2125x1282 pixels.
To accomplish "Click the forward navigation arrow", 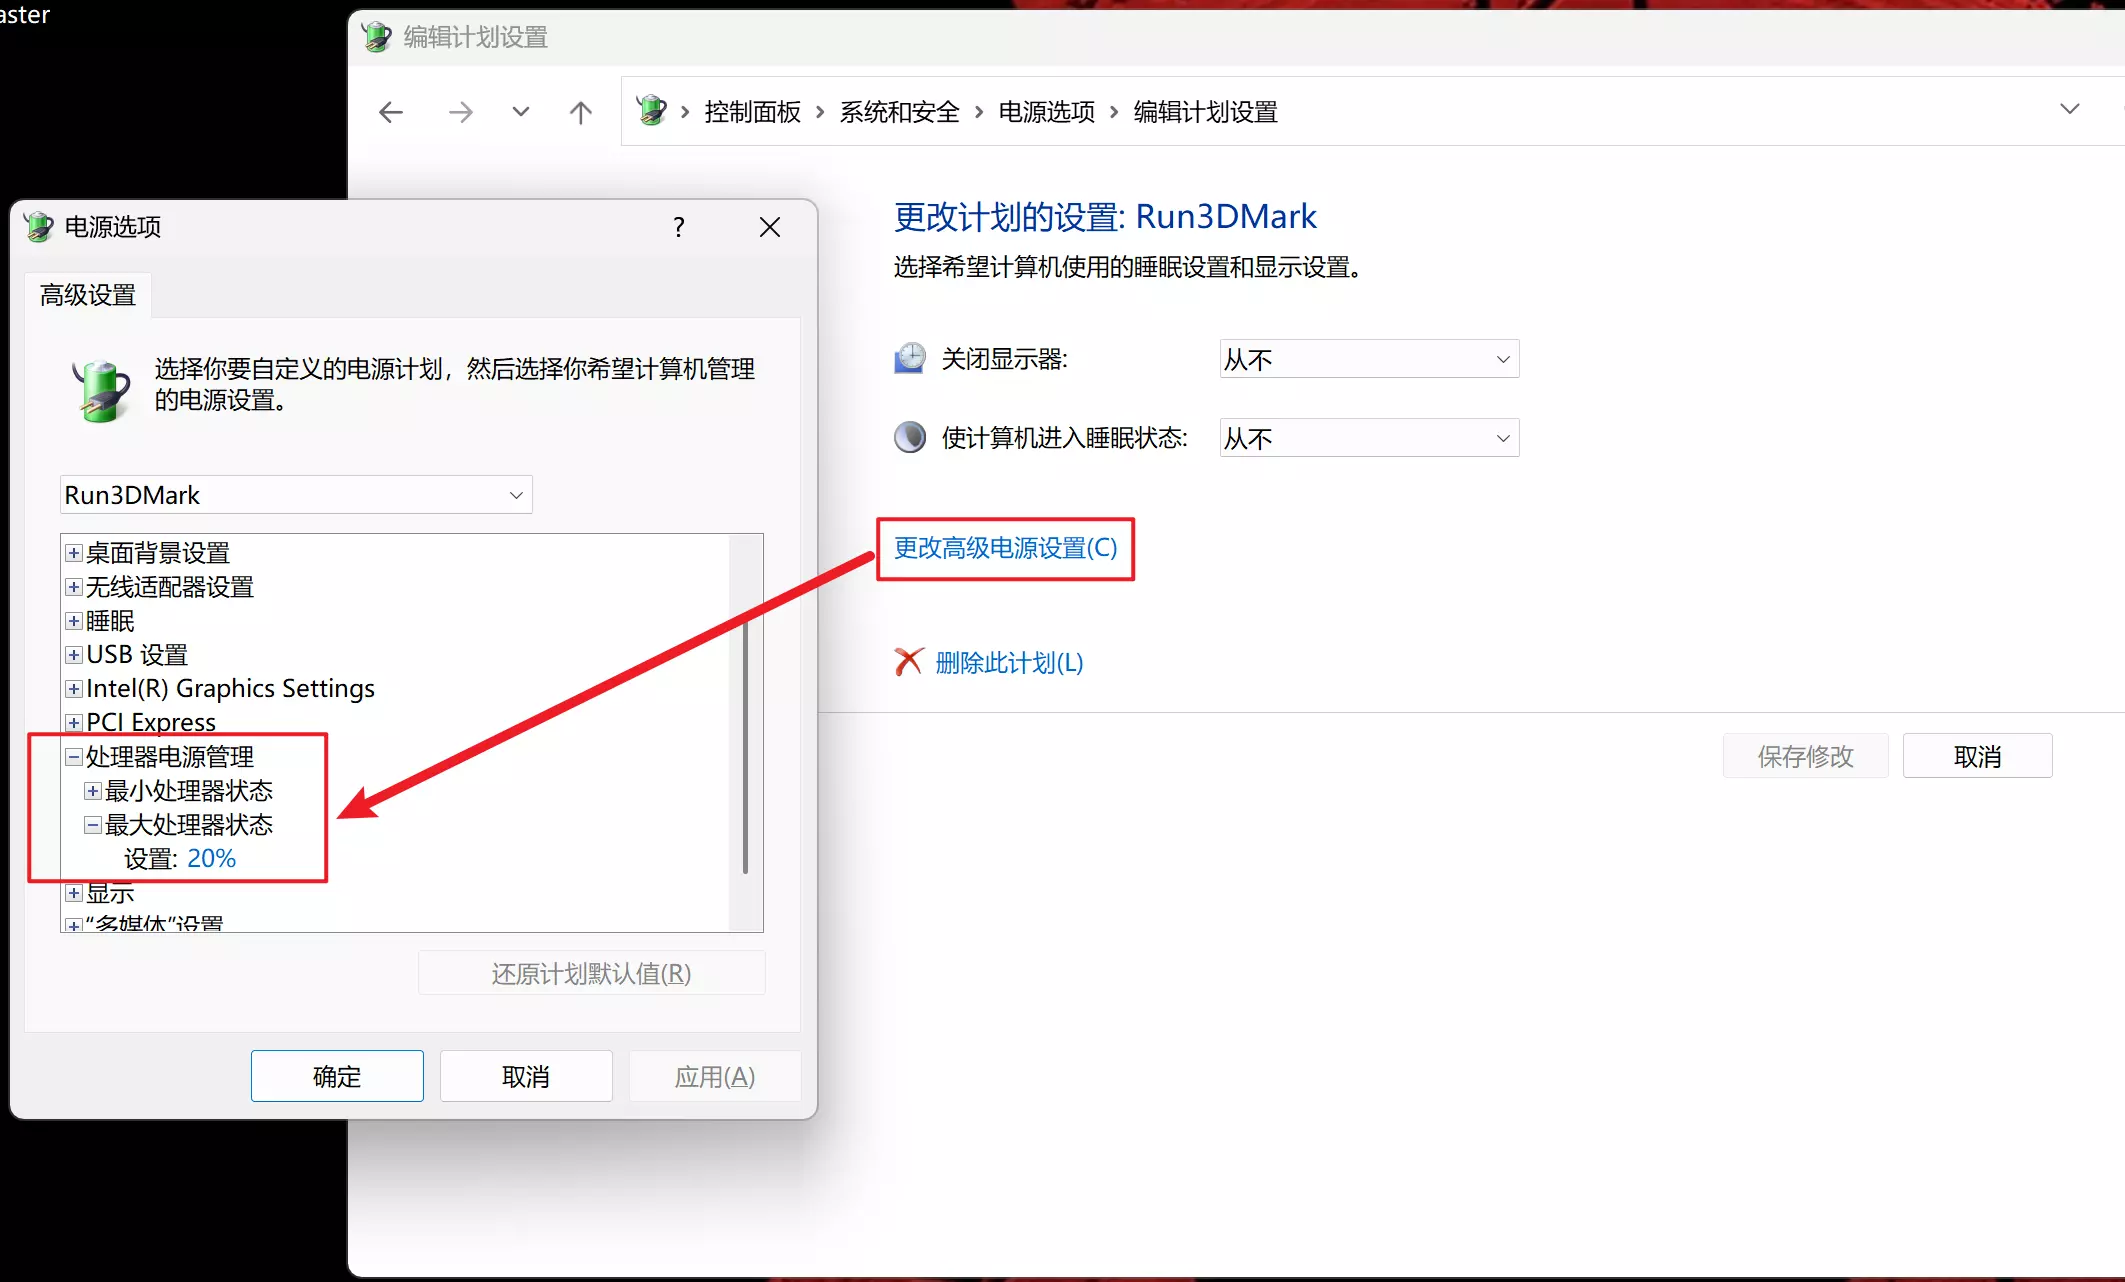I will pos(460,112).
